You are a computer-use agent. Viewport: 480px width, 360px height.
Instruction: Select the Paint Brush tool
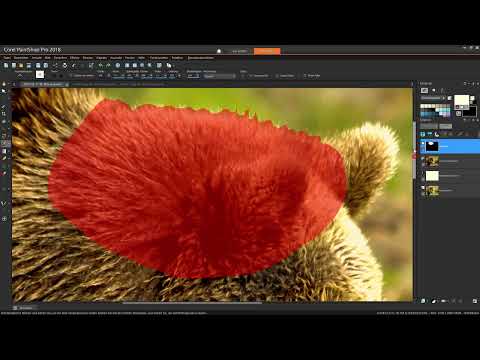click(x=4, y=158)
